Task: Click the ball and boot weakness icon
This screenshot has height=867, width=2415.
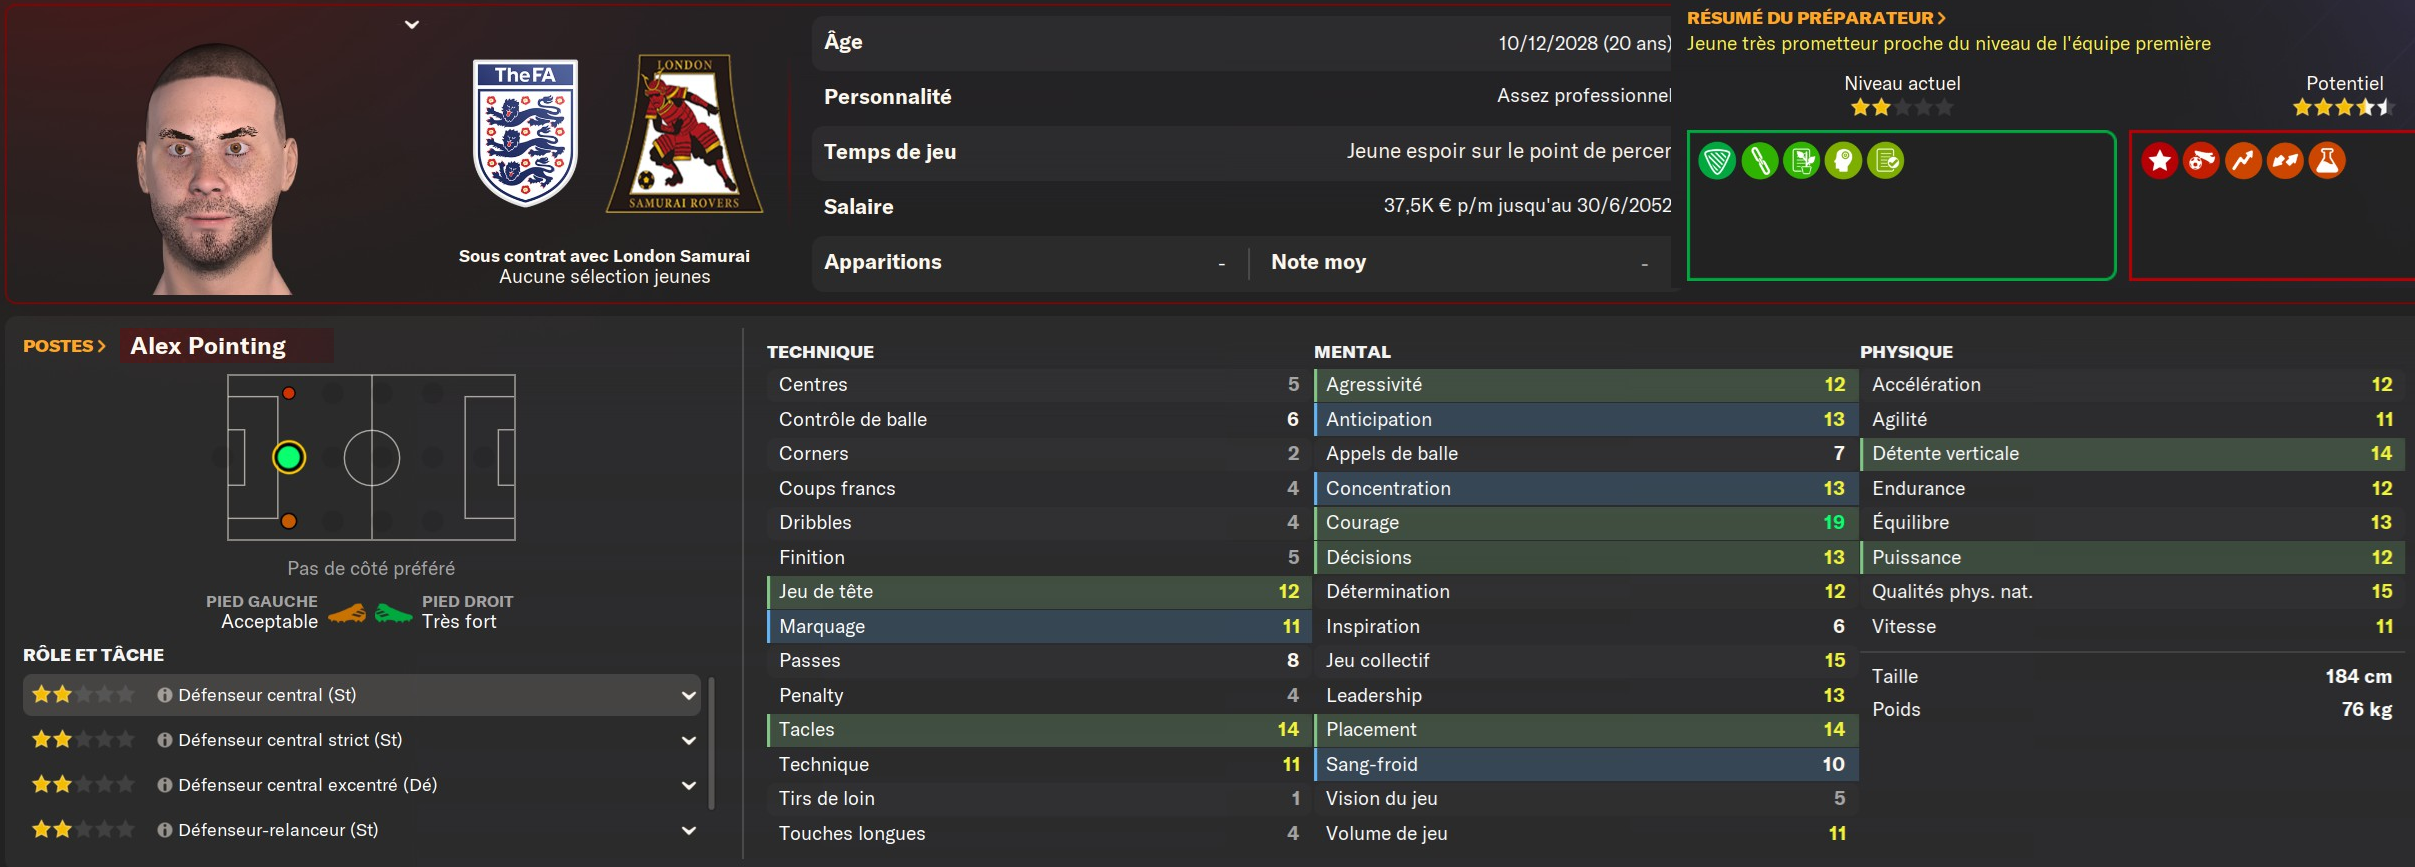Action: coord(2201,161)
